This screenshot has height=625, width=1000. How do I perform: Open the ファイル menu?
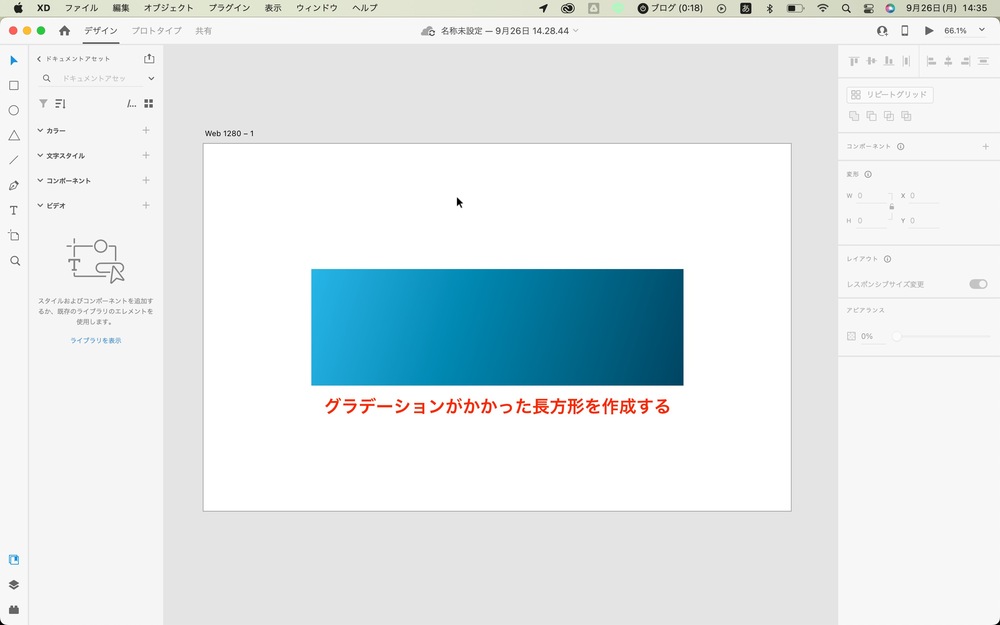(x=81, y=8)
